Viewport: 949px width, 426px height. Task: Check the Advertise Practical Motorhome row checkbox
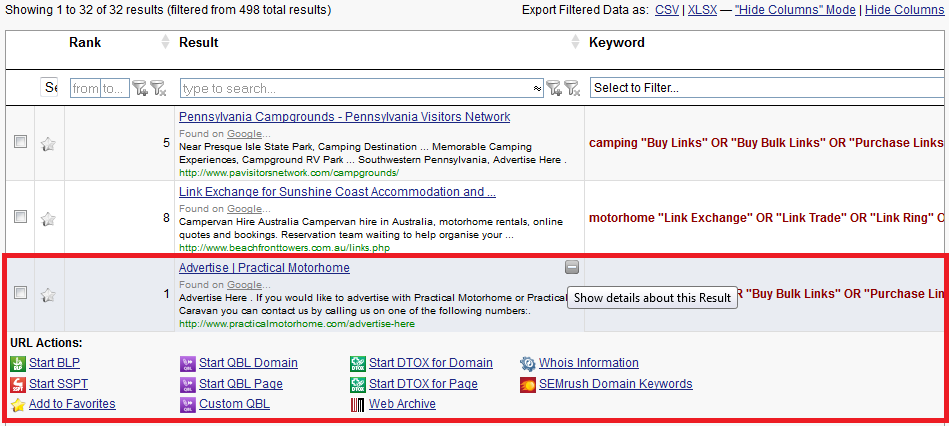tap(21, 293)
